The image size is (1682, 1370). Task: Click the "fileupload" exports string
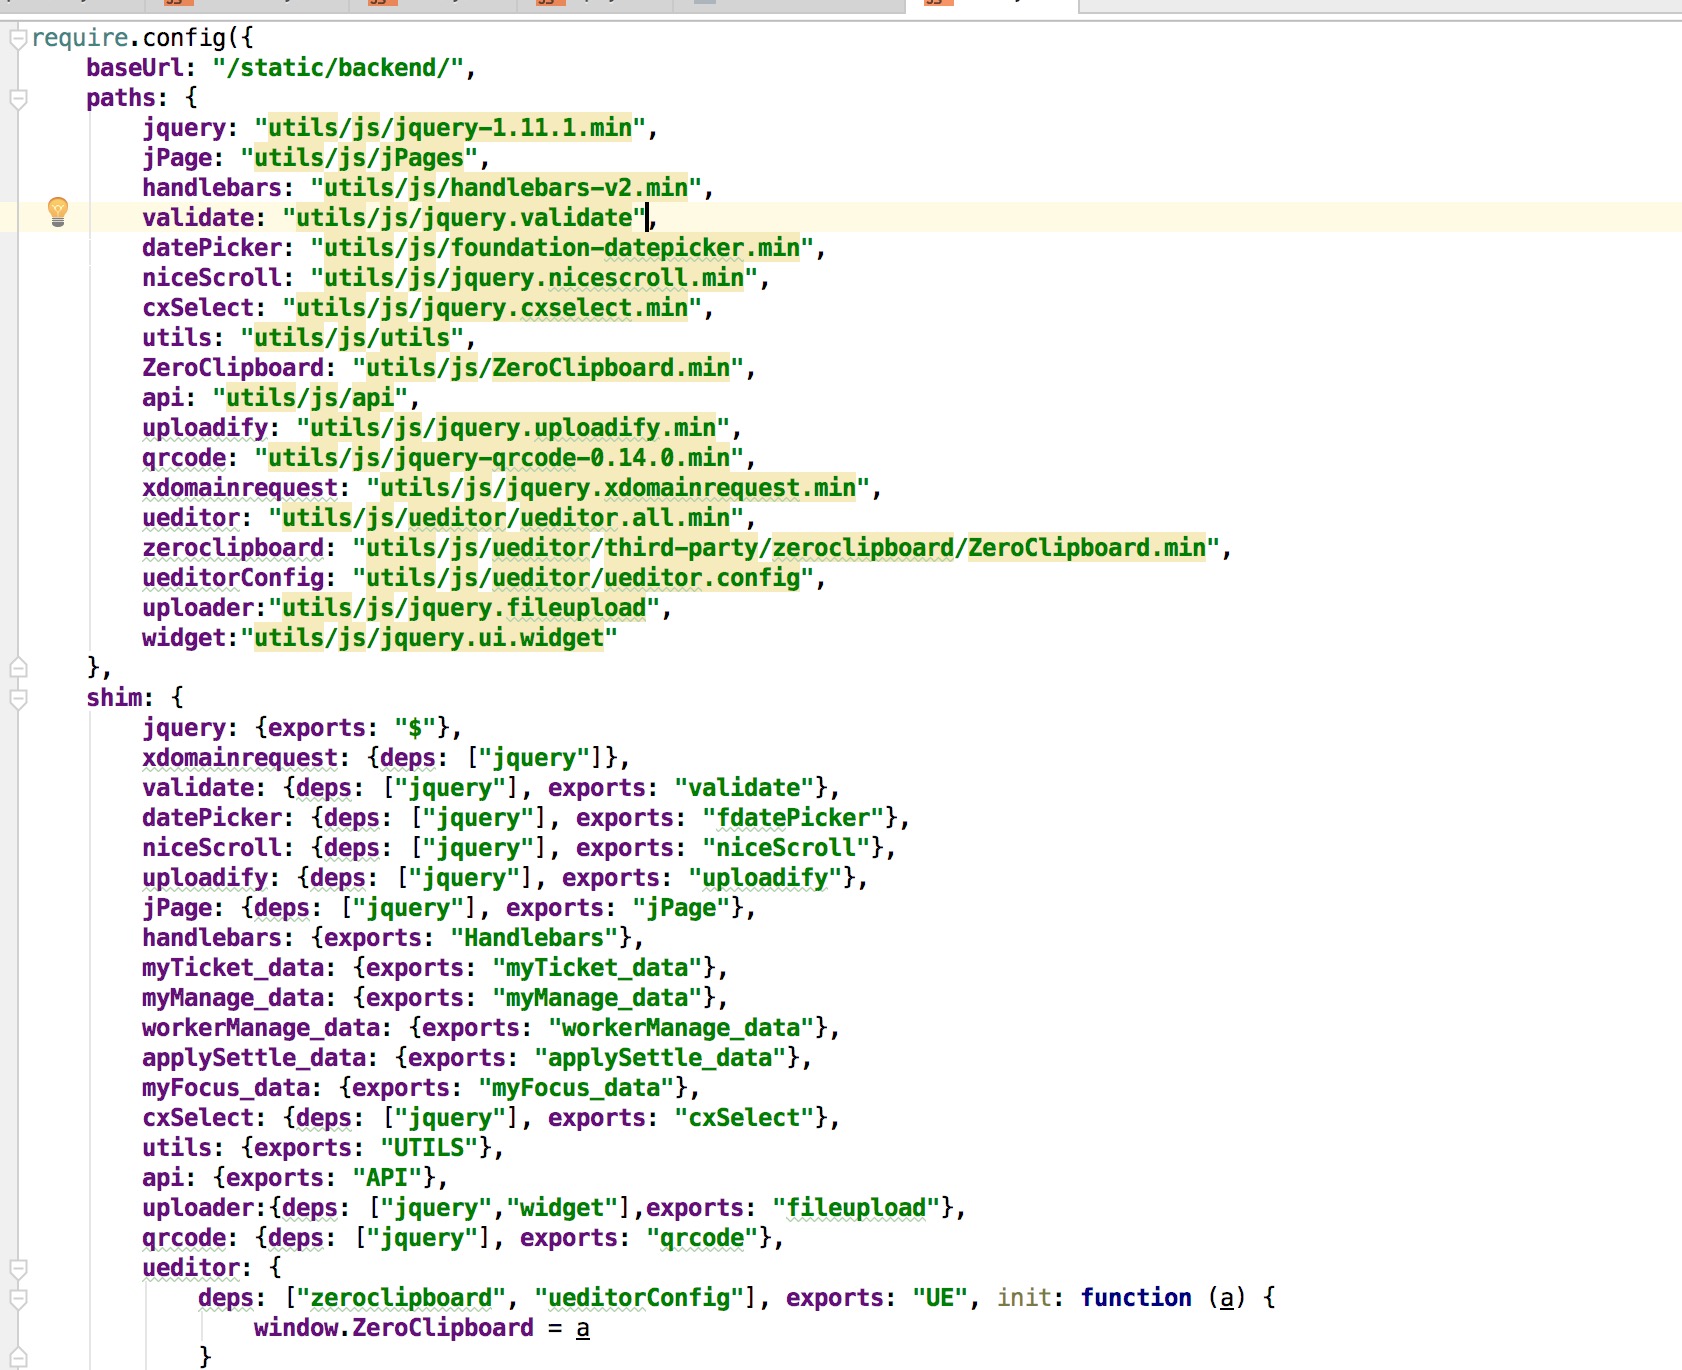(856, 1208)
